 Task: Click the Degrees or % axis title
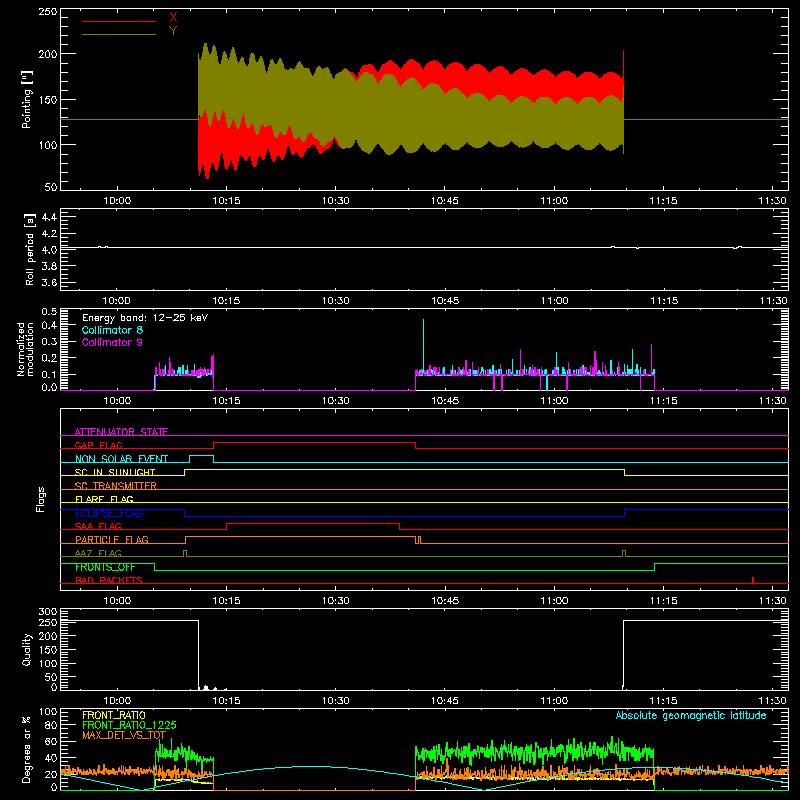pyautogui.click(x=27, y=749)
